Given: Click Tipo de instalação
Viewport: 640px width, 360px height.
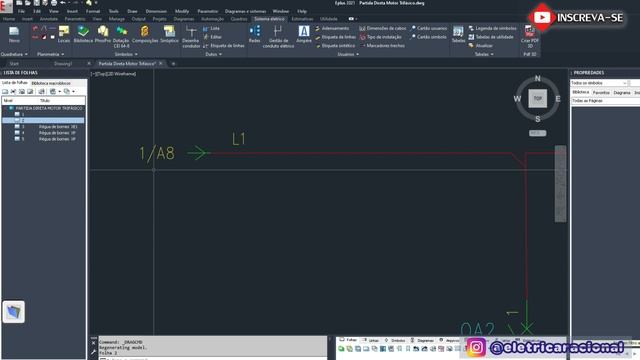Looking at the screenshot, I should coord(380,37).
